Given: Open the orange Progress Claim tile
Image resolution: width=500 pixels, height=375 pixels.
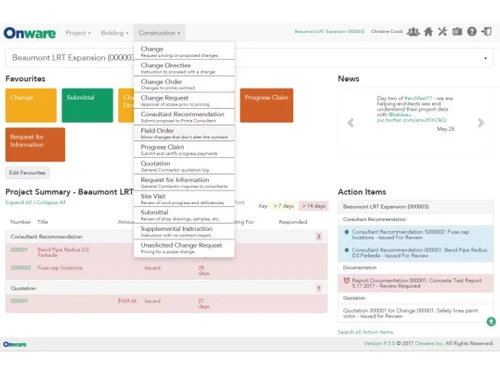Looking at the screenshot, I should pyautogui.click(x=267, y=105).
